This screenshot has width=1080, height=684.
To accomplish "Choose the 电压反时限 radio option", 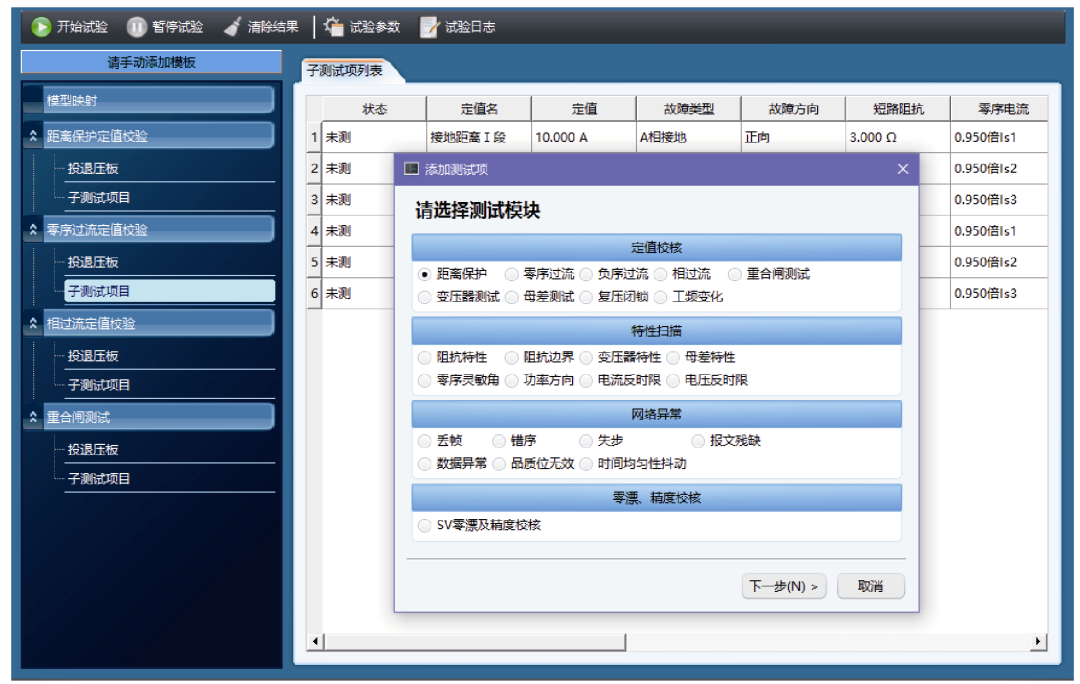I will point(672,380).
